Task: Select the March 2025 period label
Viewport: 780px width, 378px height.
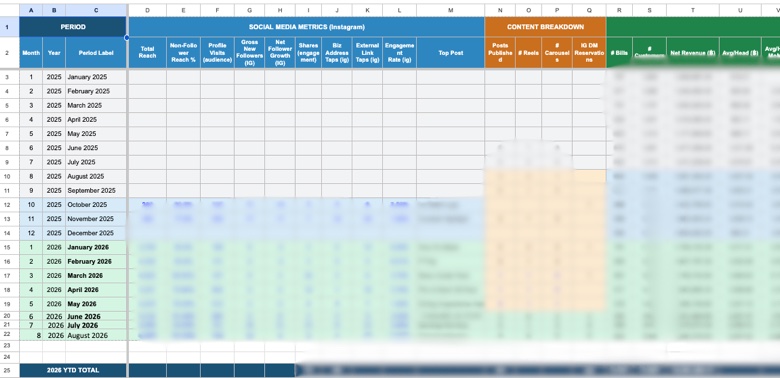Action: click(96, 105)
